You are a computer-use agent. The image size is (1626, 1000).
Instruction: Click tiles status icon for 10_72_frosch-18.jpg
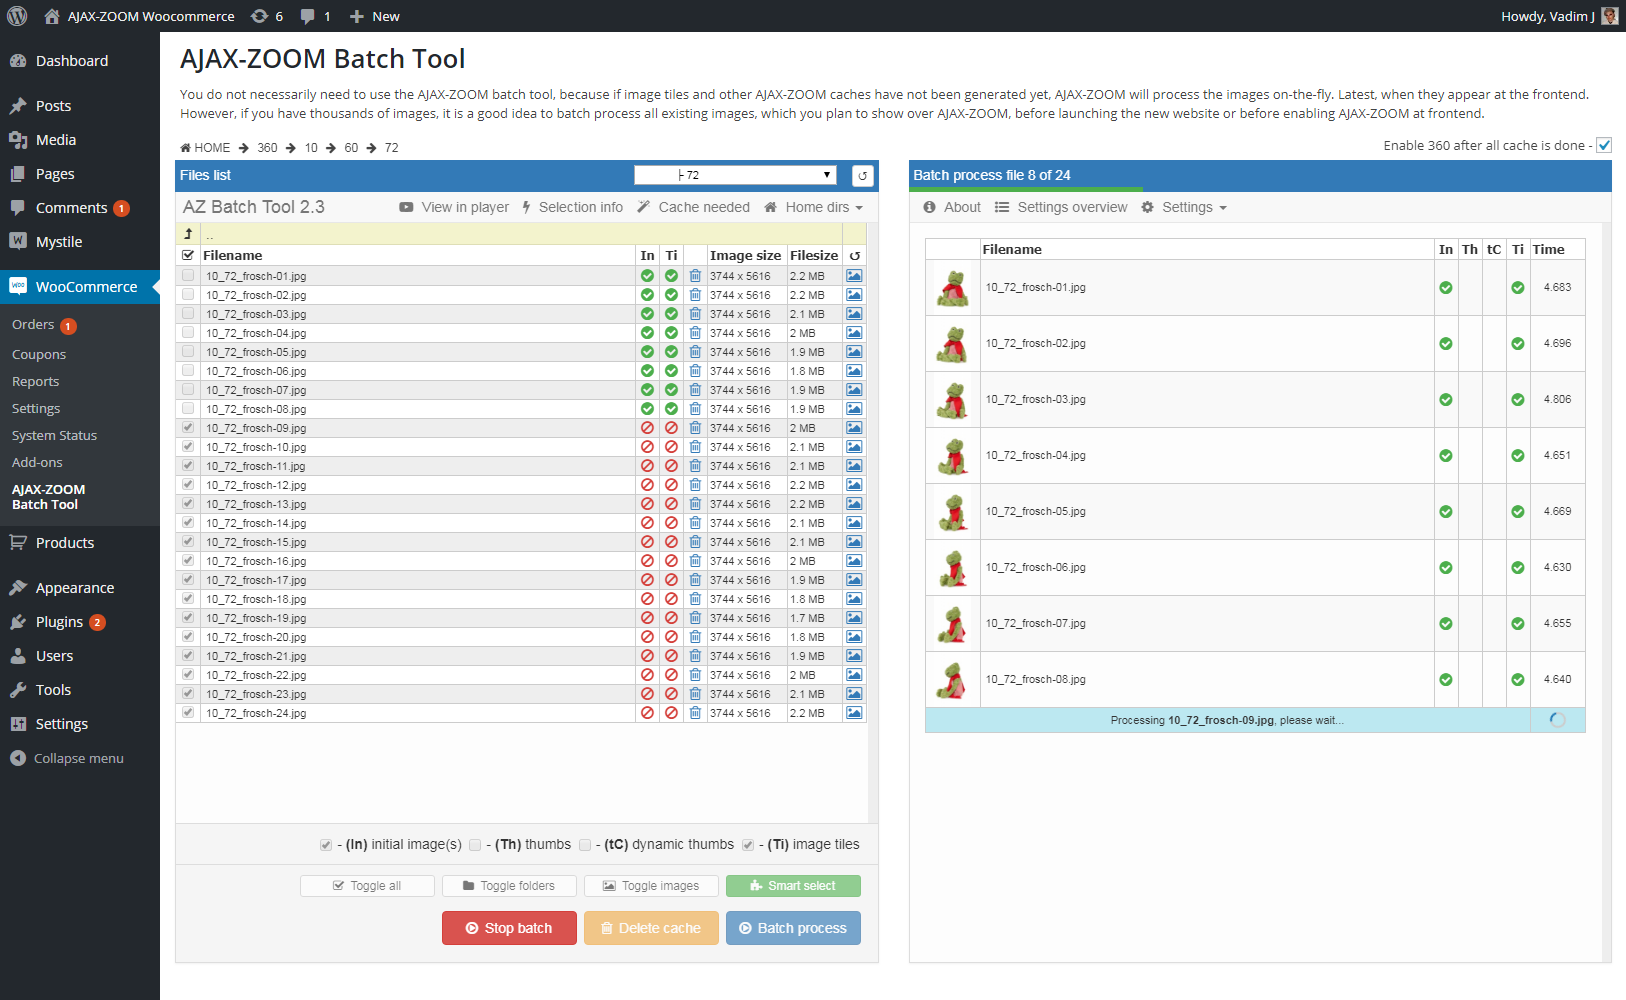point(671,599)
